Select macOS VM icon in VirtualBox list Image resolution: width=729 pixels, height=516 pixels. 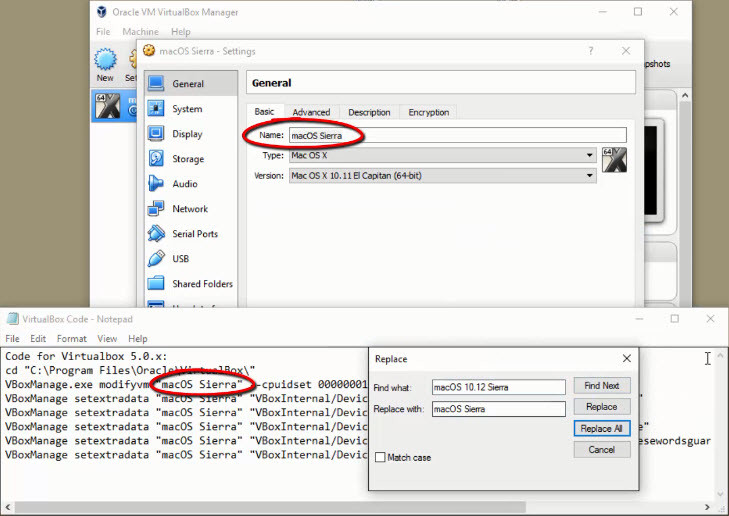[x=107, y=106]
